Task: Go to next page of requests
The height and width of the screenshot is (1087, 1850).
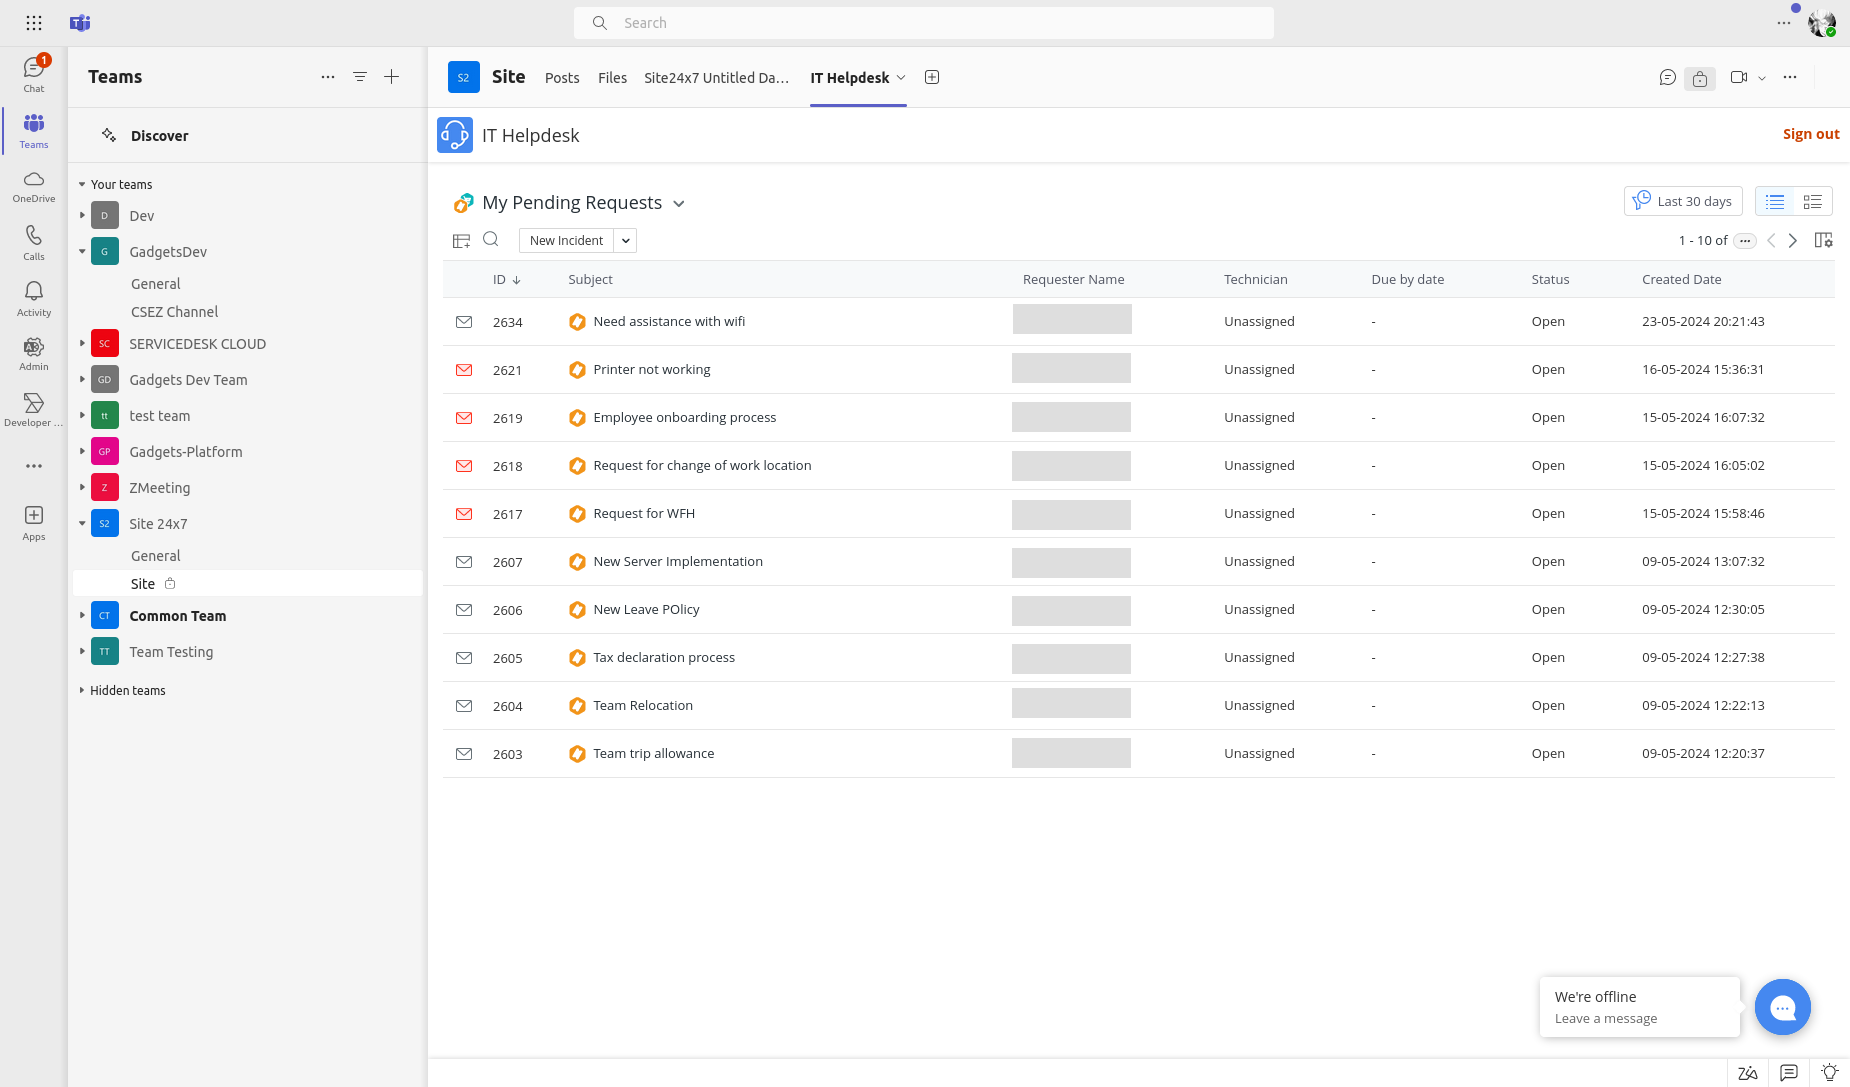Action: 1793,240
